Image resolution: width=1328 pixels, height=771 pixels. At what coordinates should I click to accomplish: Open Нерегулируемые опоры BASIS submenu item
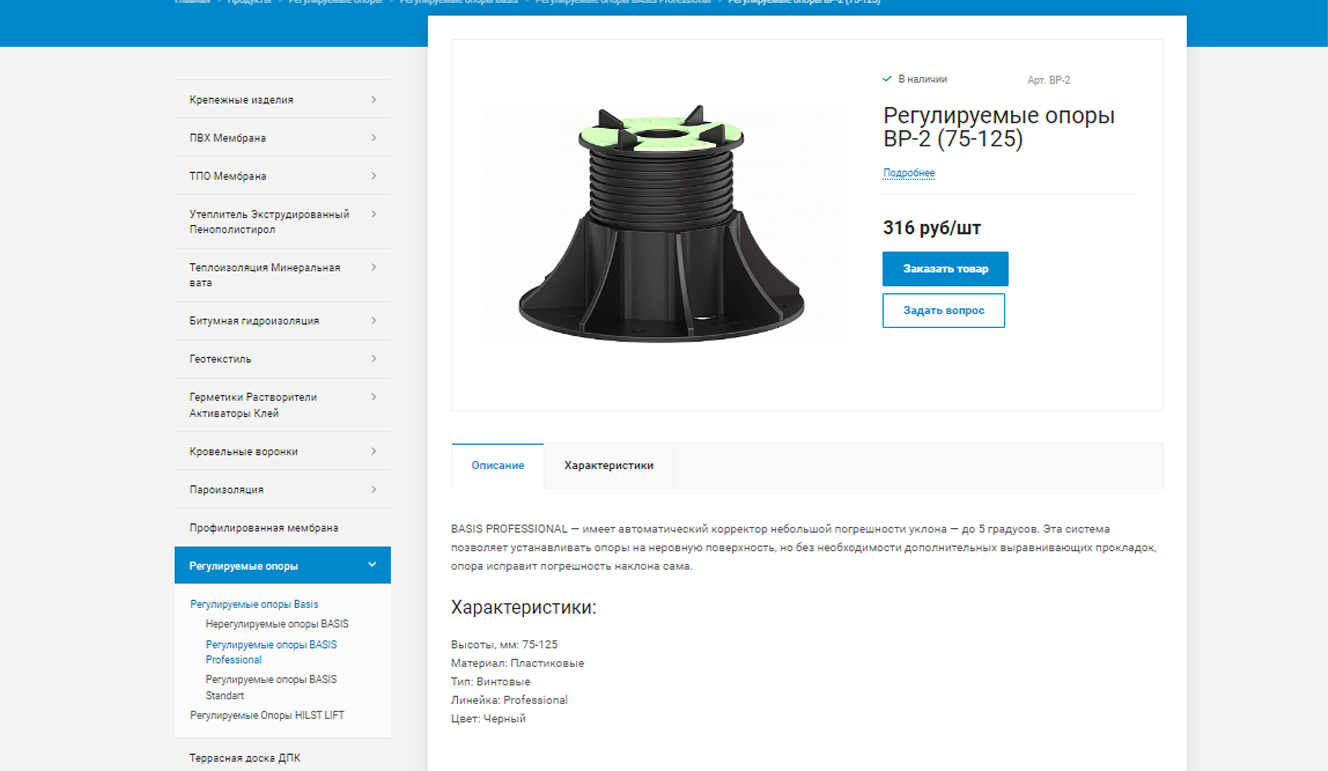(x=277, y=624)
